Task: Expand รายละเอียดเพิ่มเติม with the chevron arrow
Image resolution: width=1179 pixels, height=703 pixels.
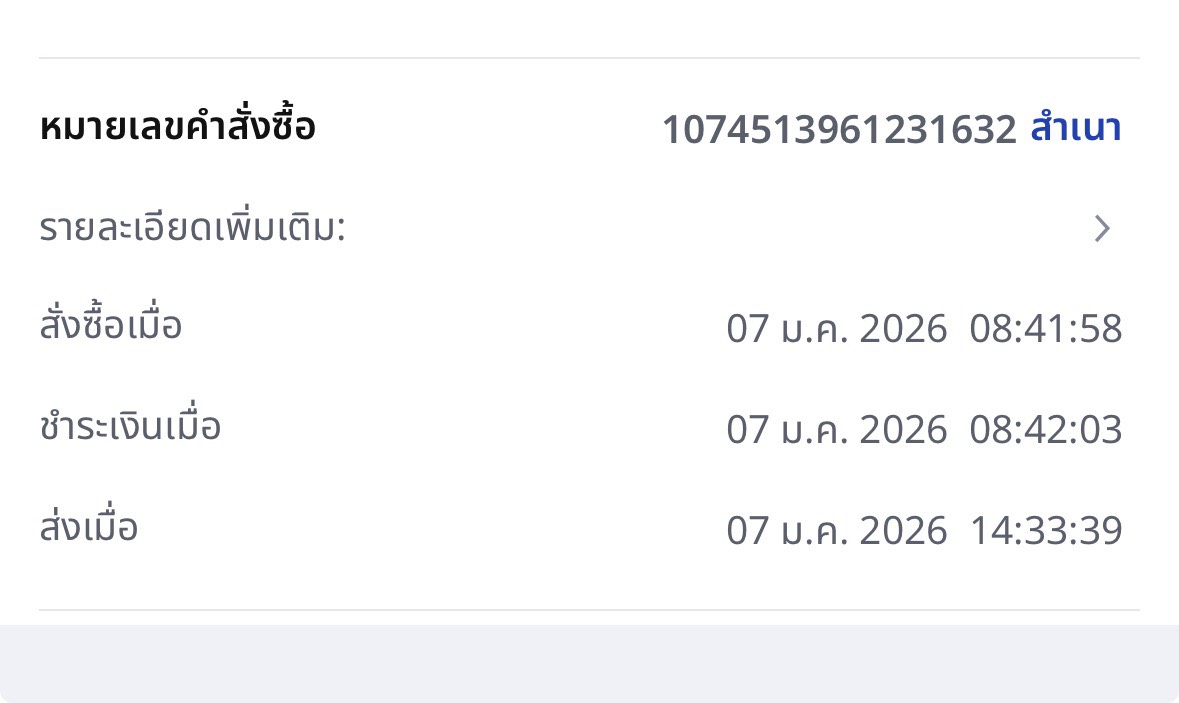Action: (1102, 229)
